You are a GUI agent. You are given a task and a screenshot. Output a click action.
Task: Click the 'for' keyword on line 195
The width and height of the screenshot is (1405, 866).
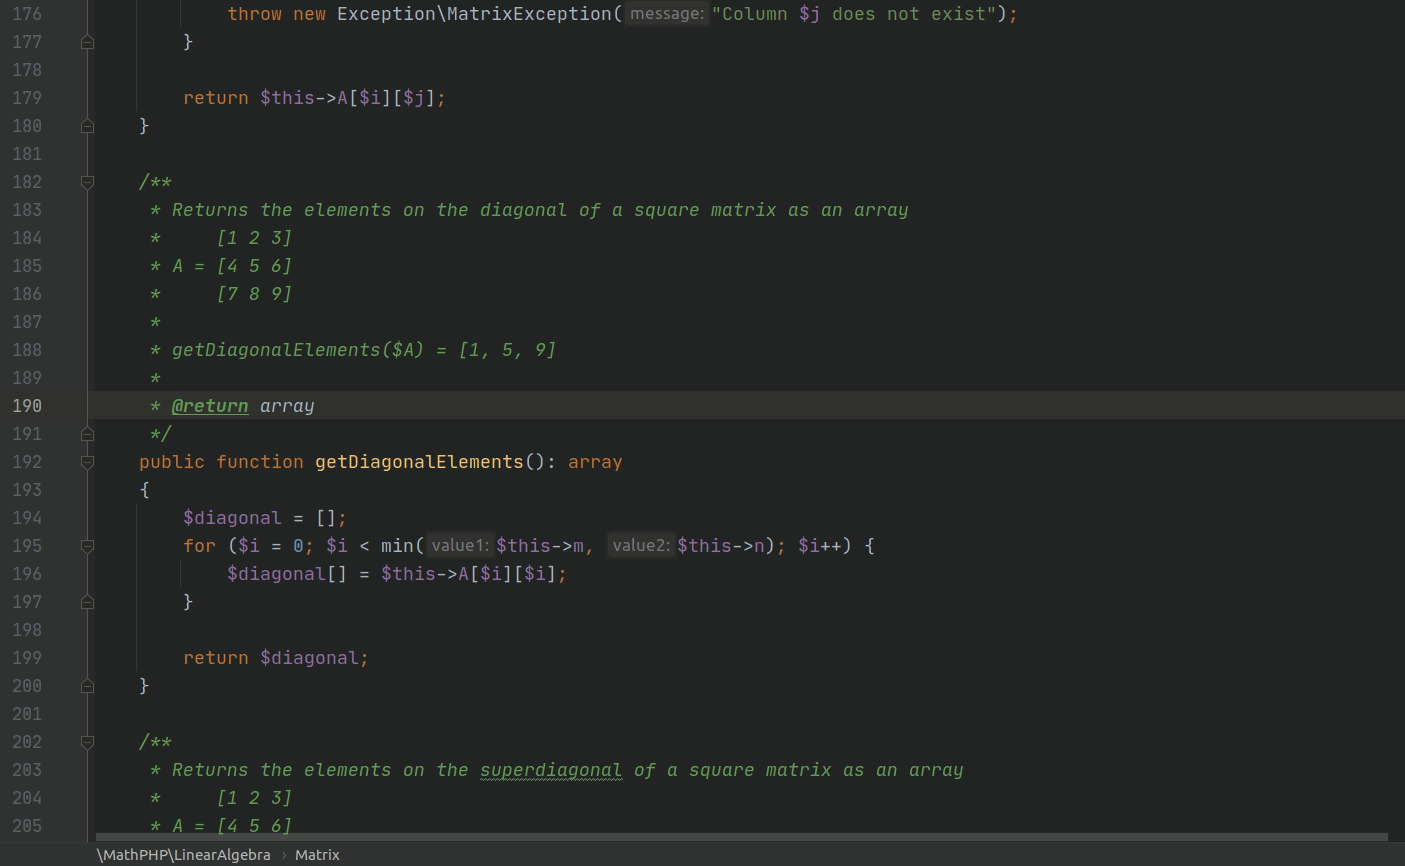pos(199,546)
